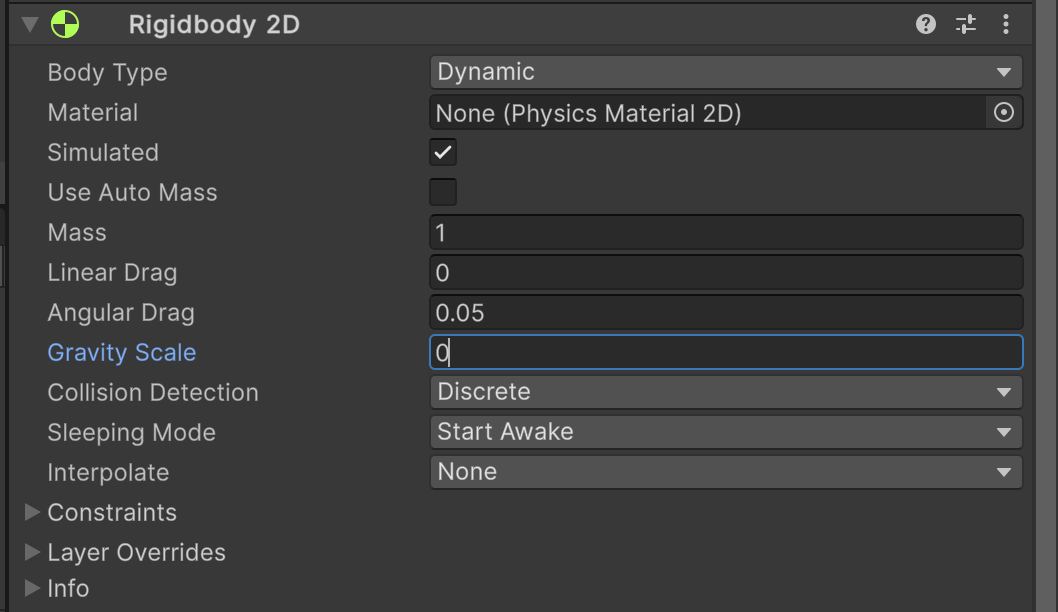
Task: Click the Simulated label
Action: coord(103,152)
